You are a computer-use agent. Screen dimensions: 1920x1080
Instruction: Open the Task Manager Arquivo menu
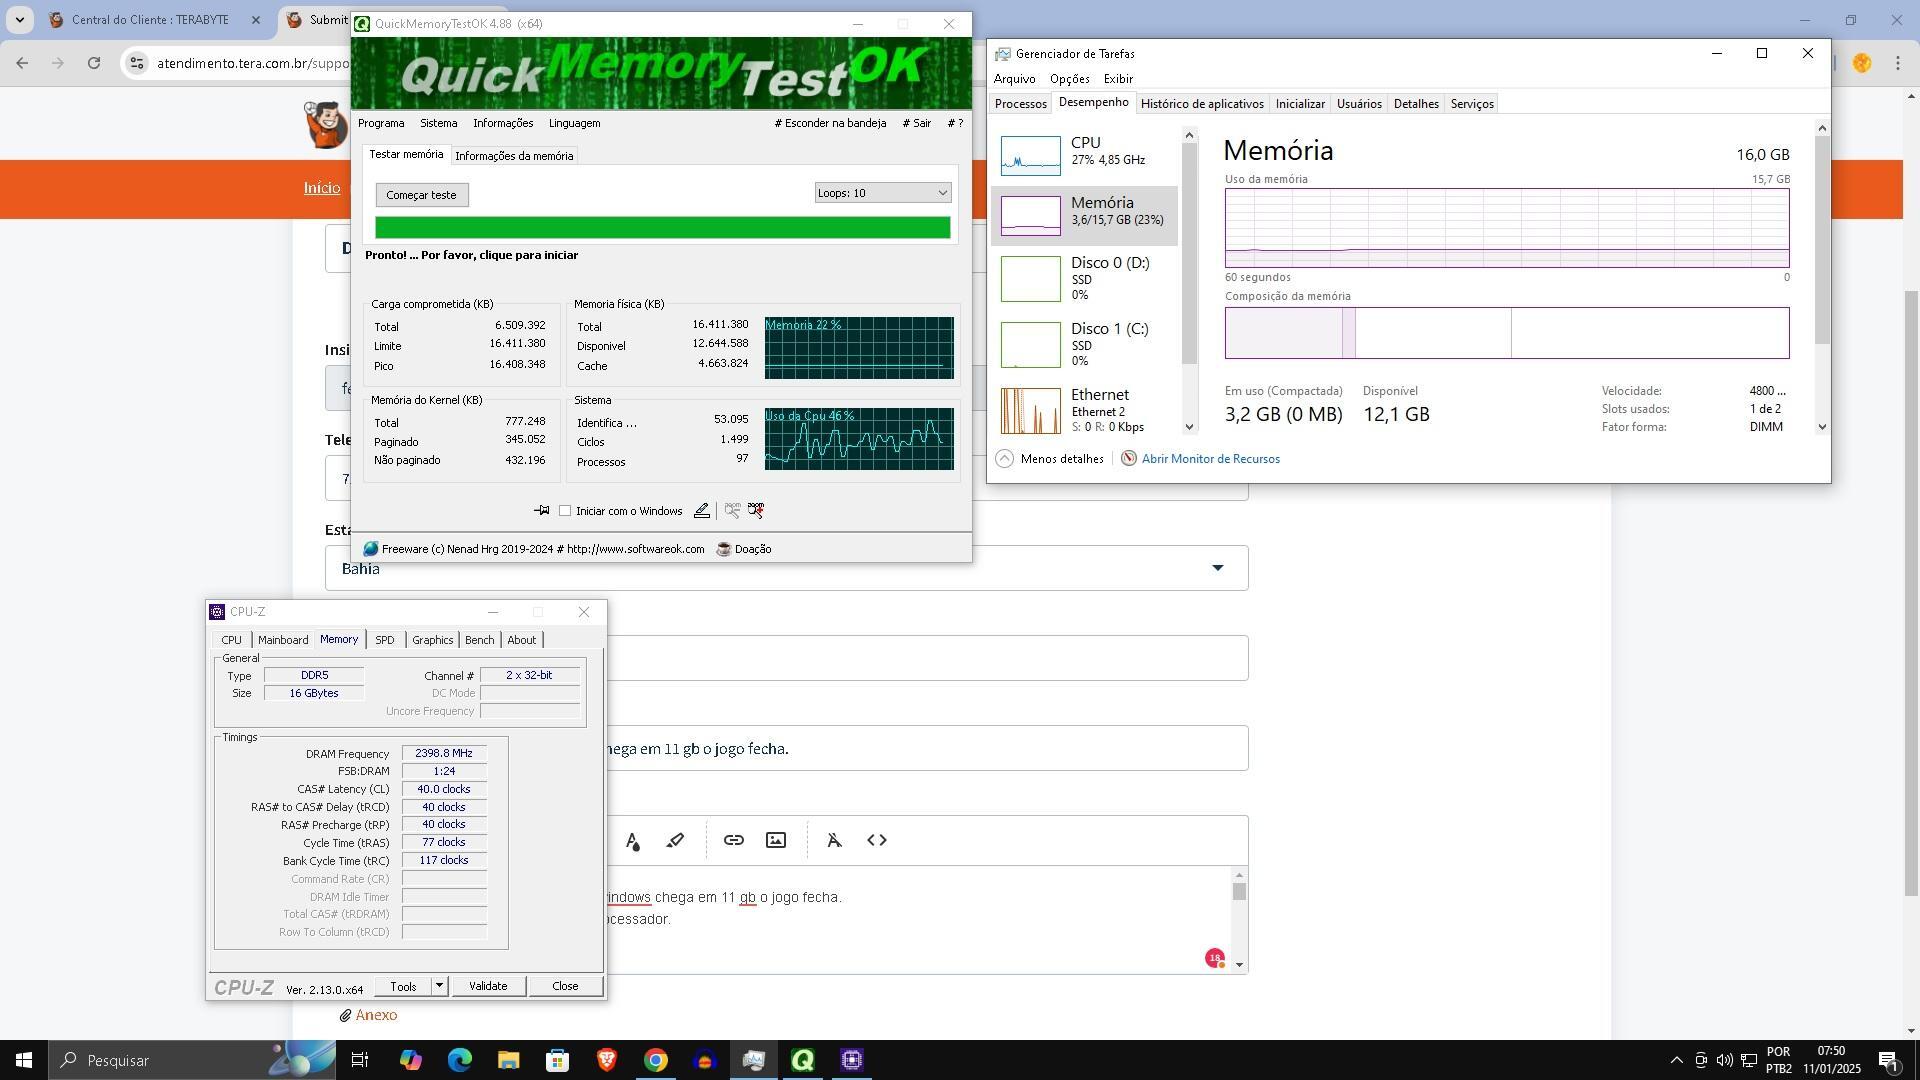[1014, 79]
